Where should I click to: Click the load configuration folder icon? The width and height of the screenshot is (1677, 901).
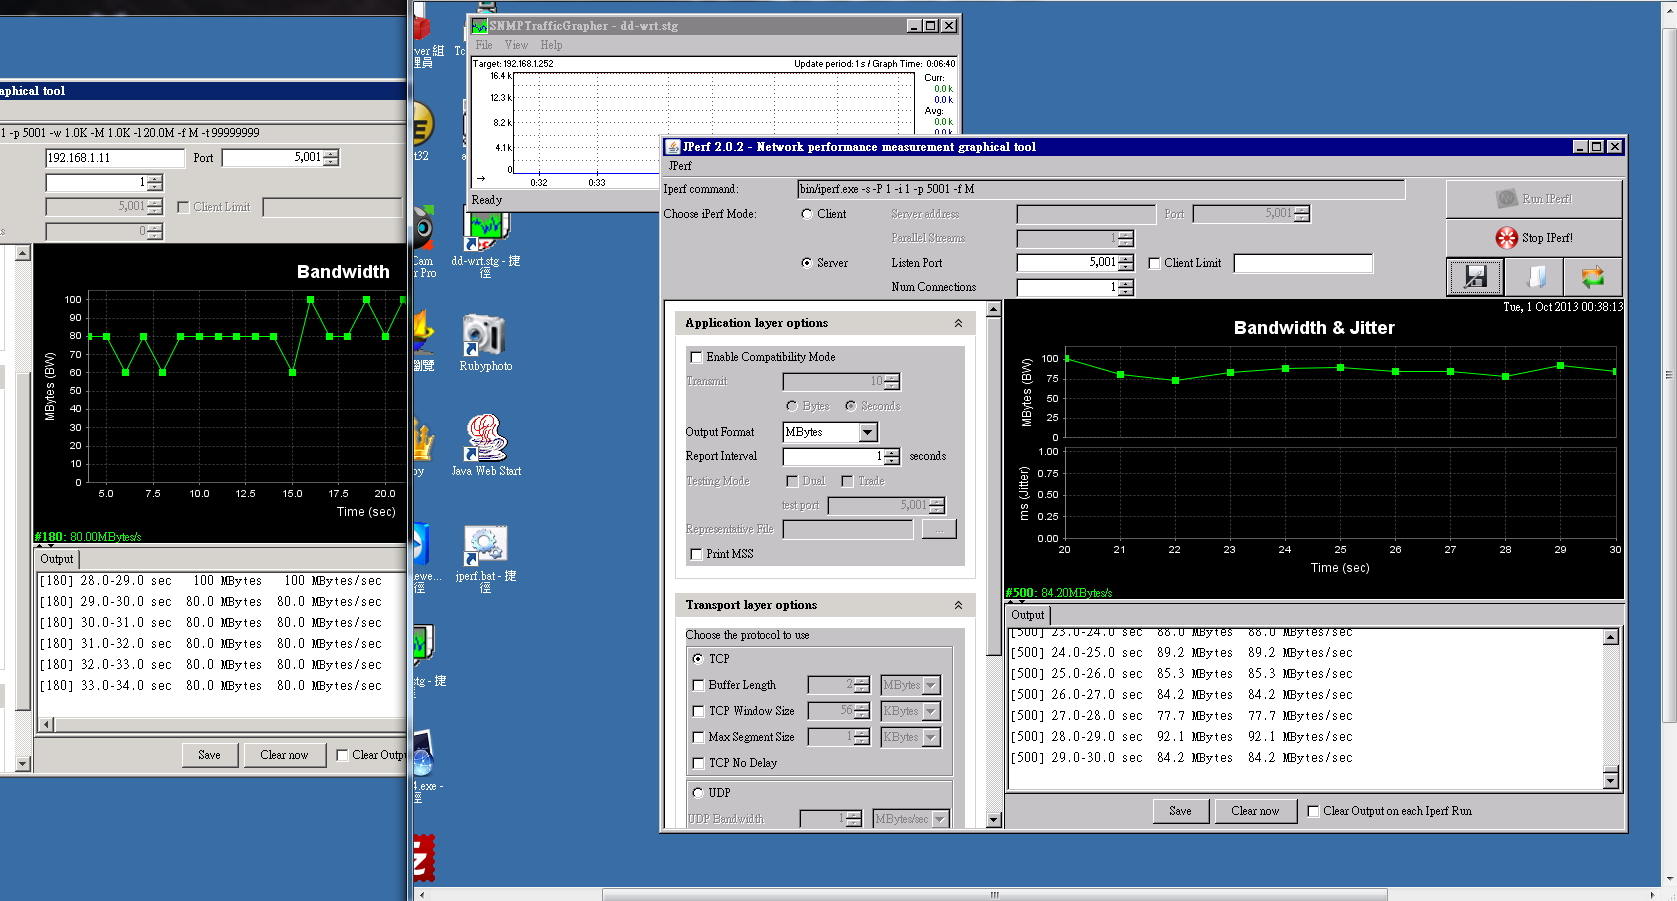(x=1535, y=277)
